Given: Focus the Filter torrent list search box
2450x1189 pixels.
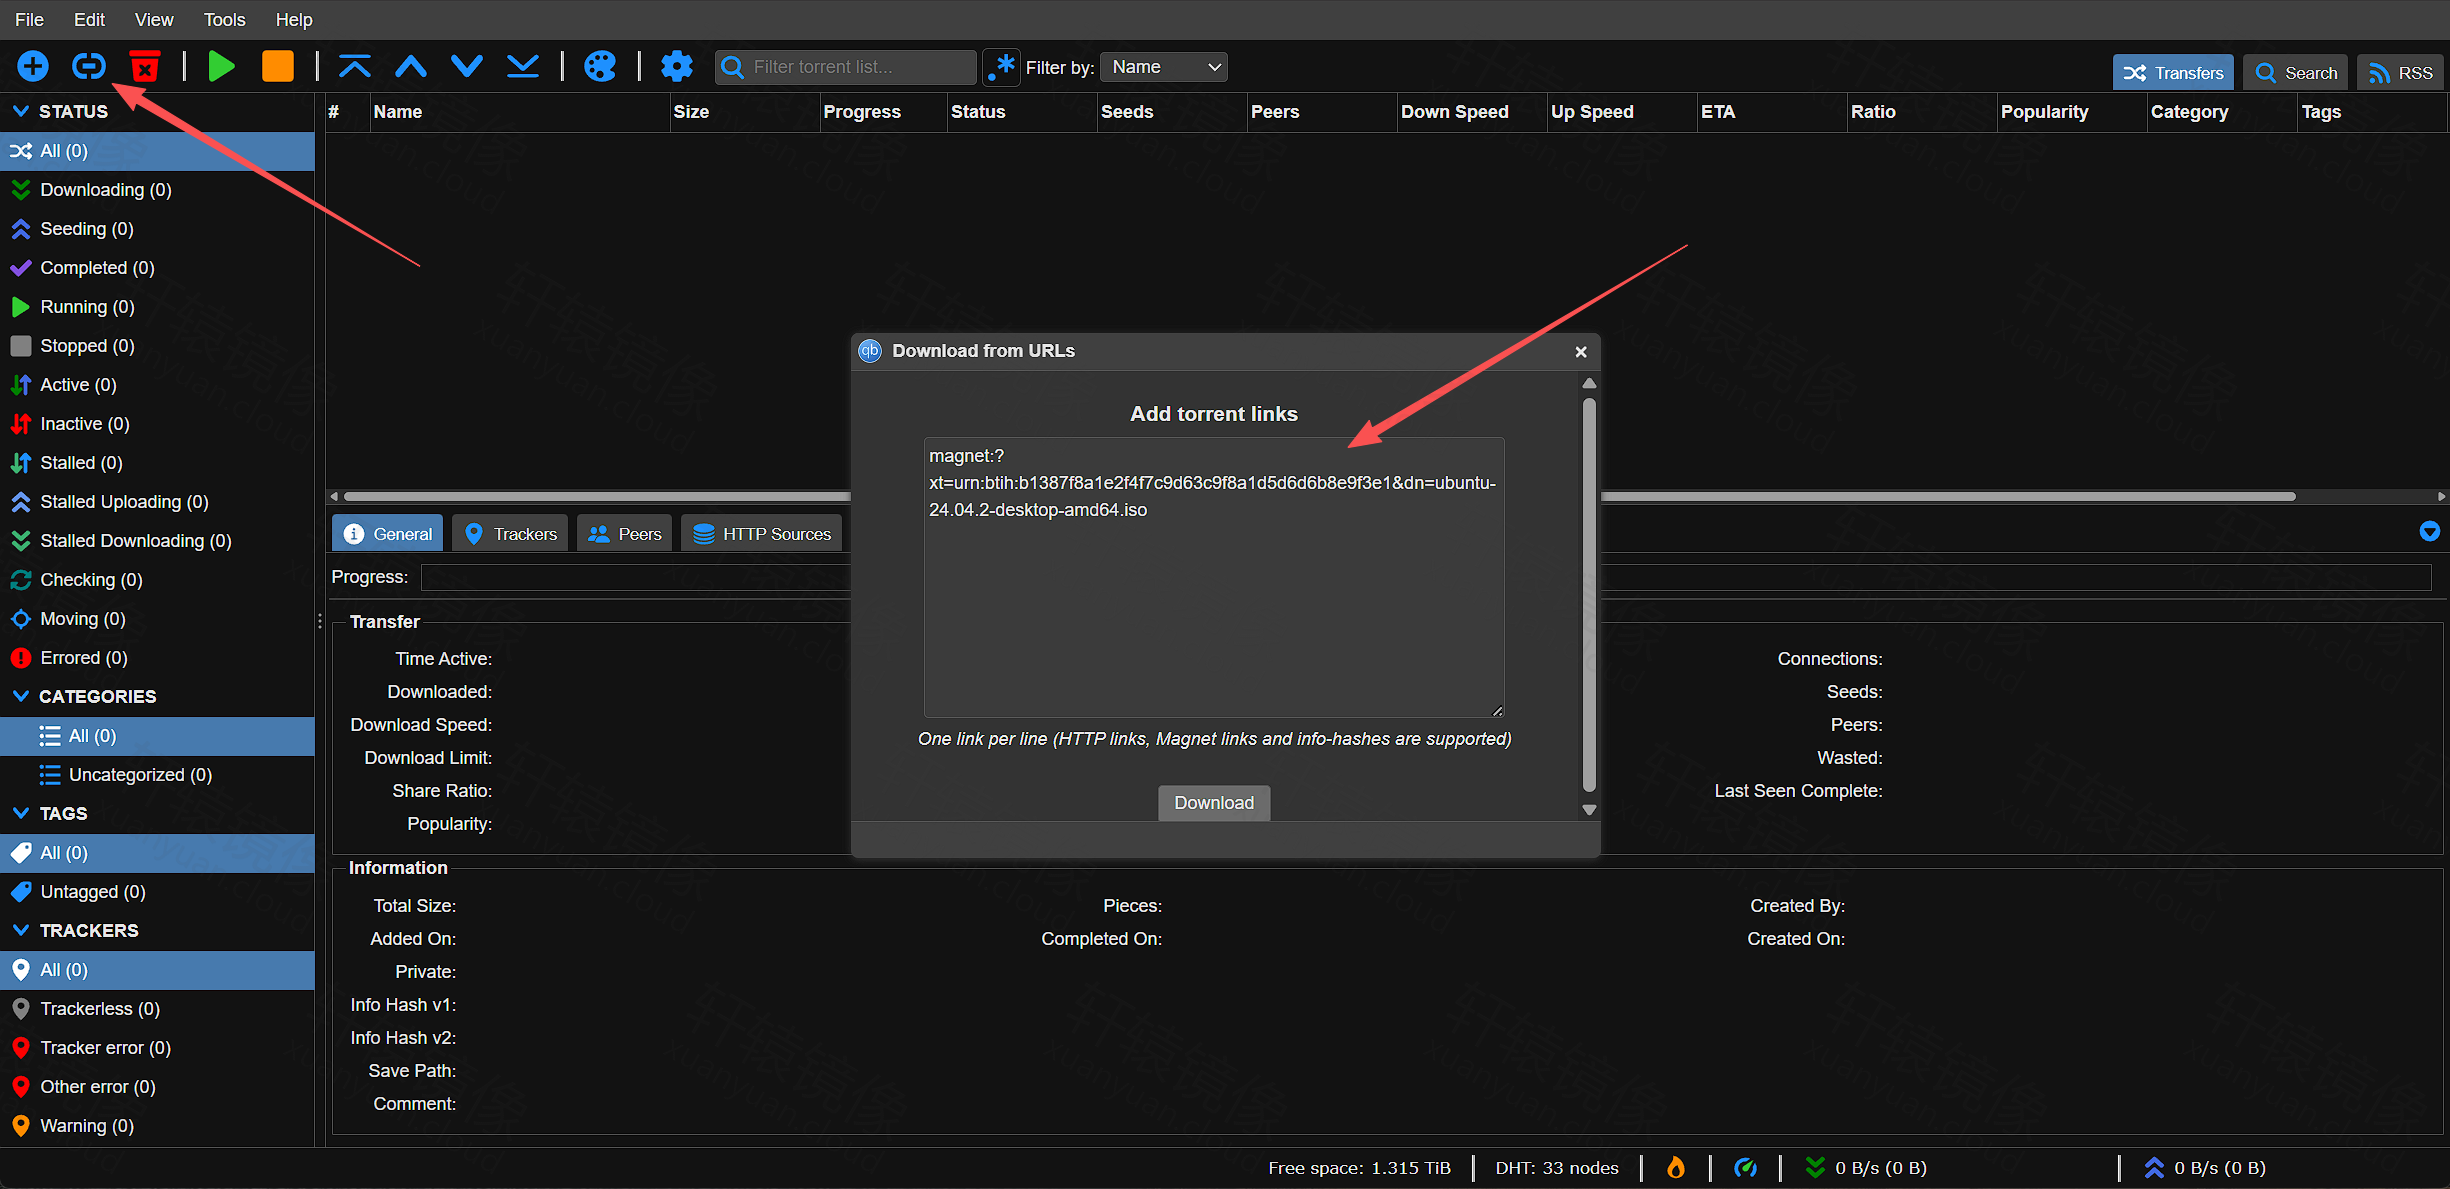Looking at the screenshot, I should click(846, 67).
